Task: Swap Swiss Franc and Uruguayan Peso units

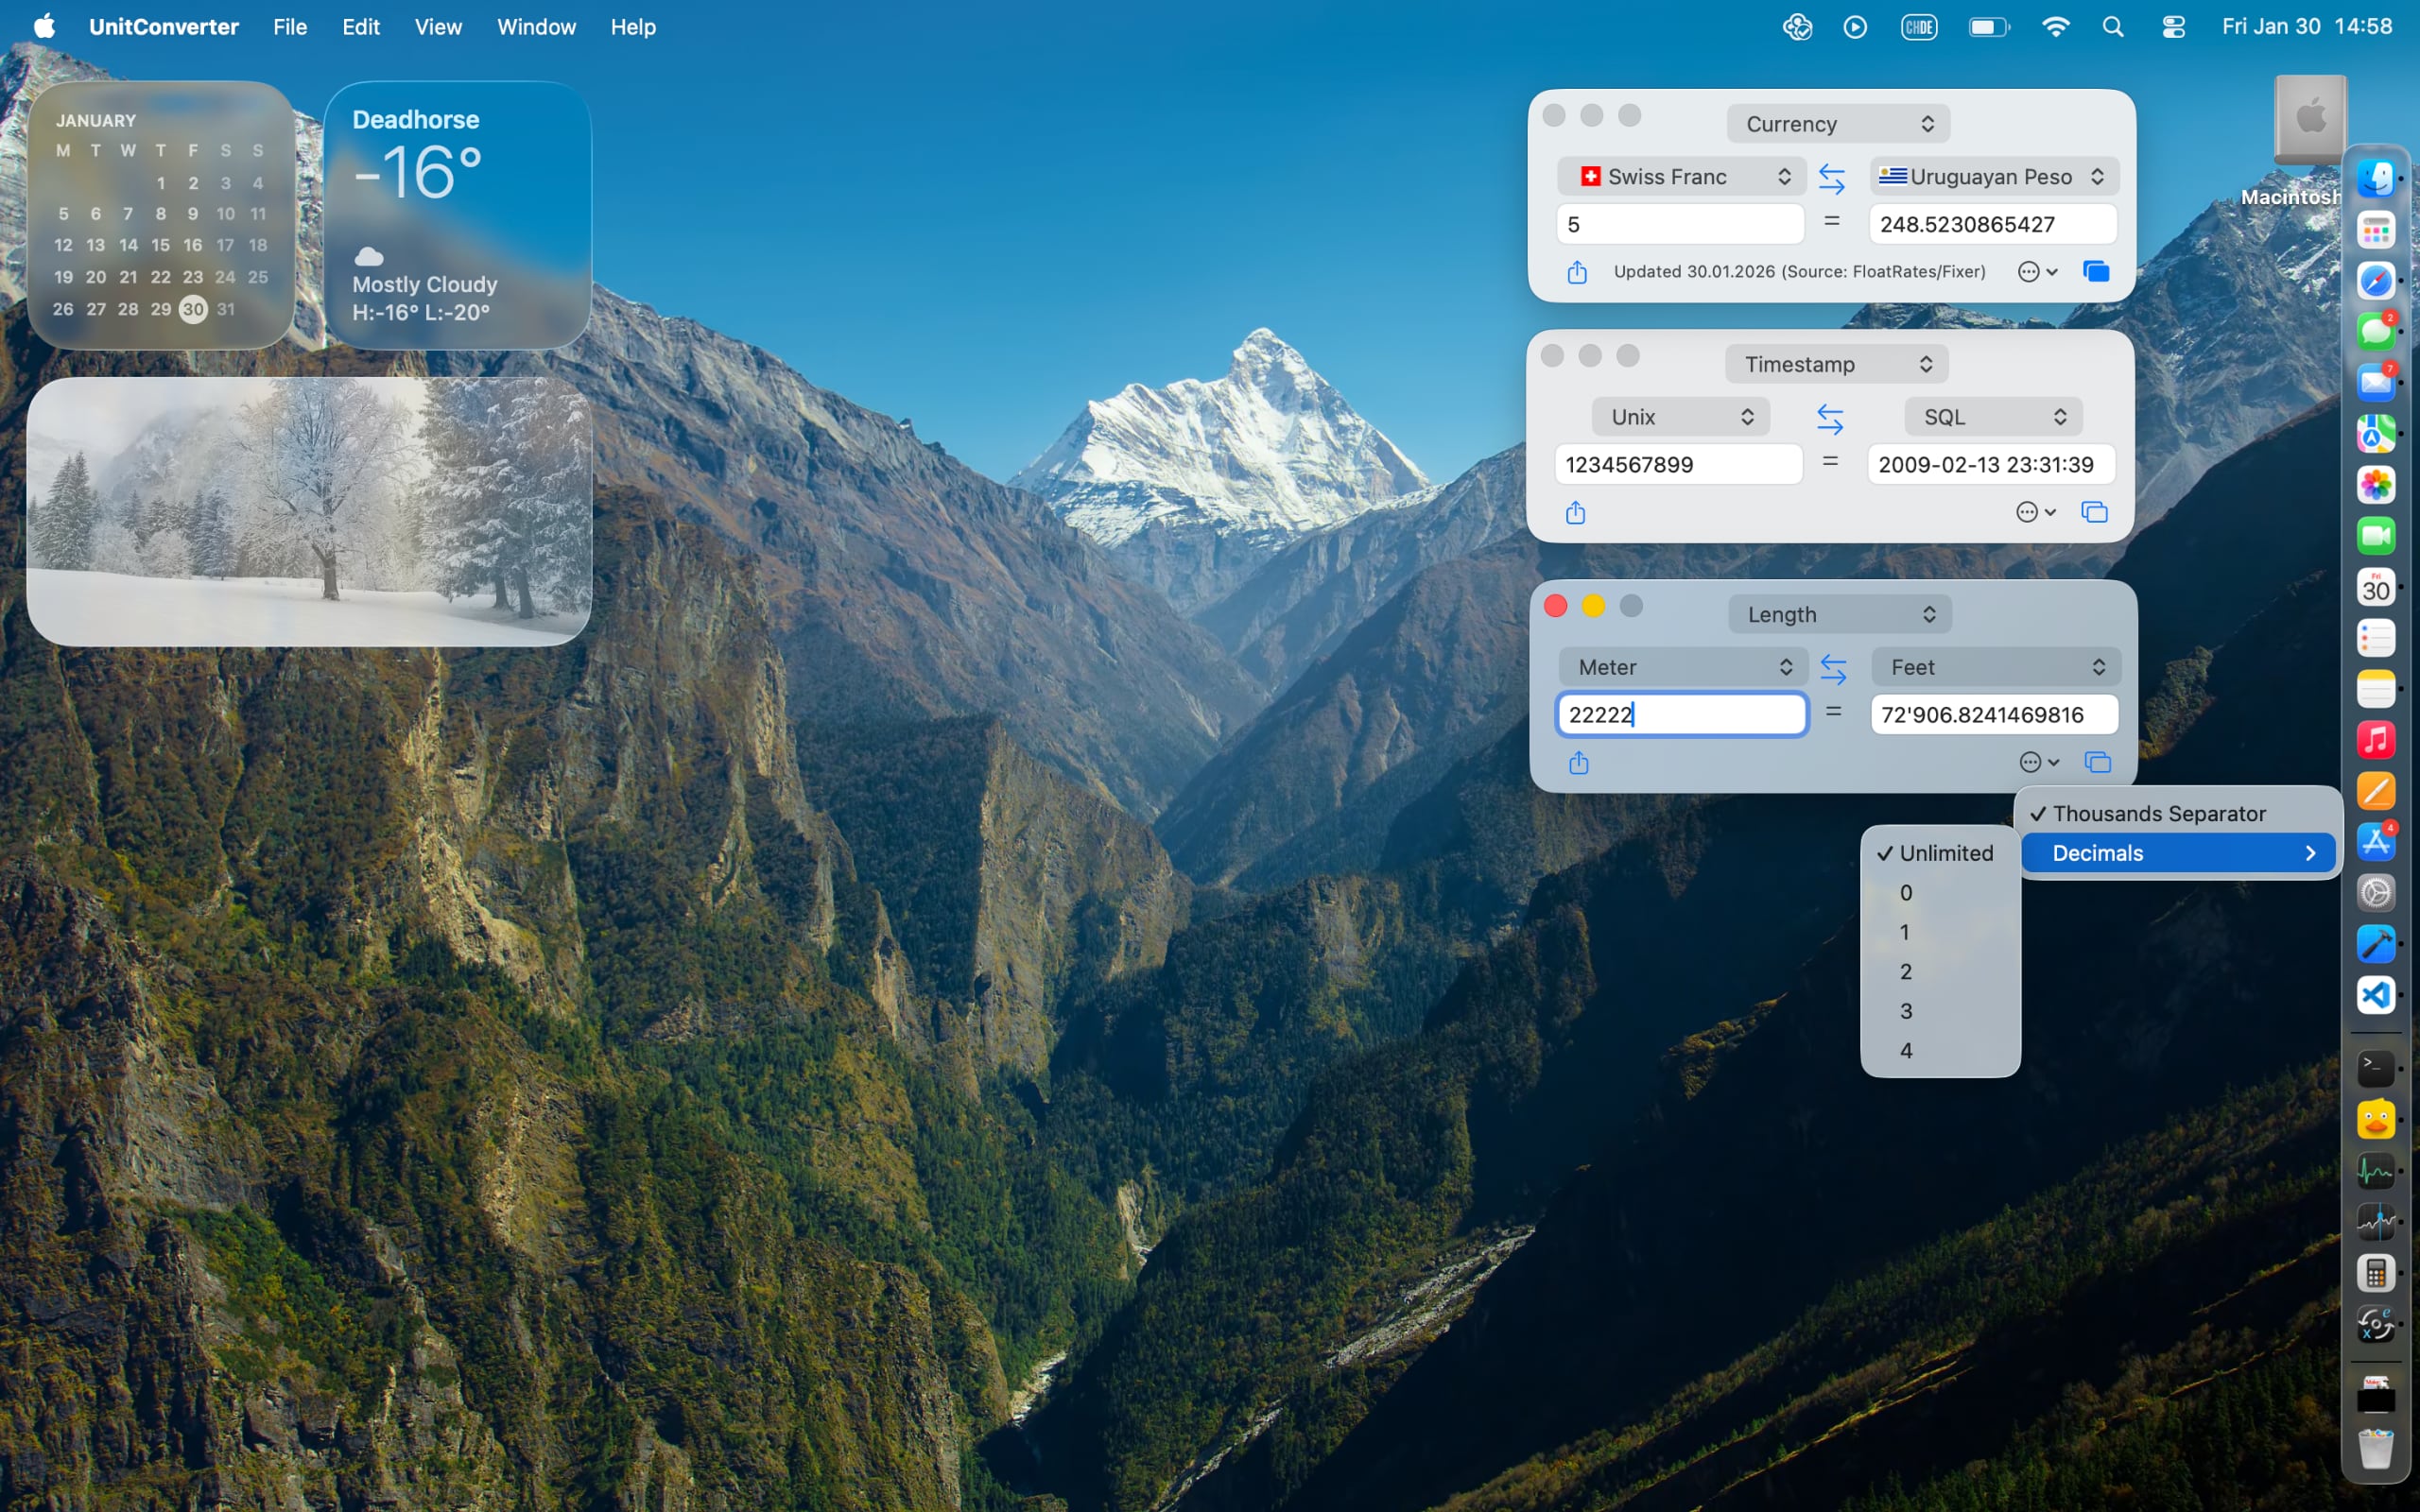Action: [x=1831, y=178]
